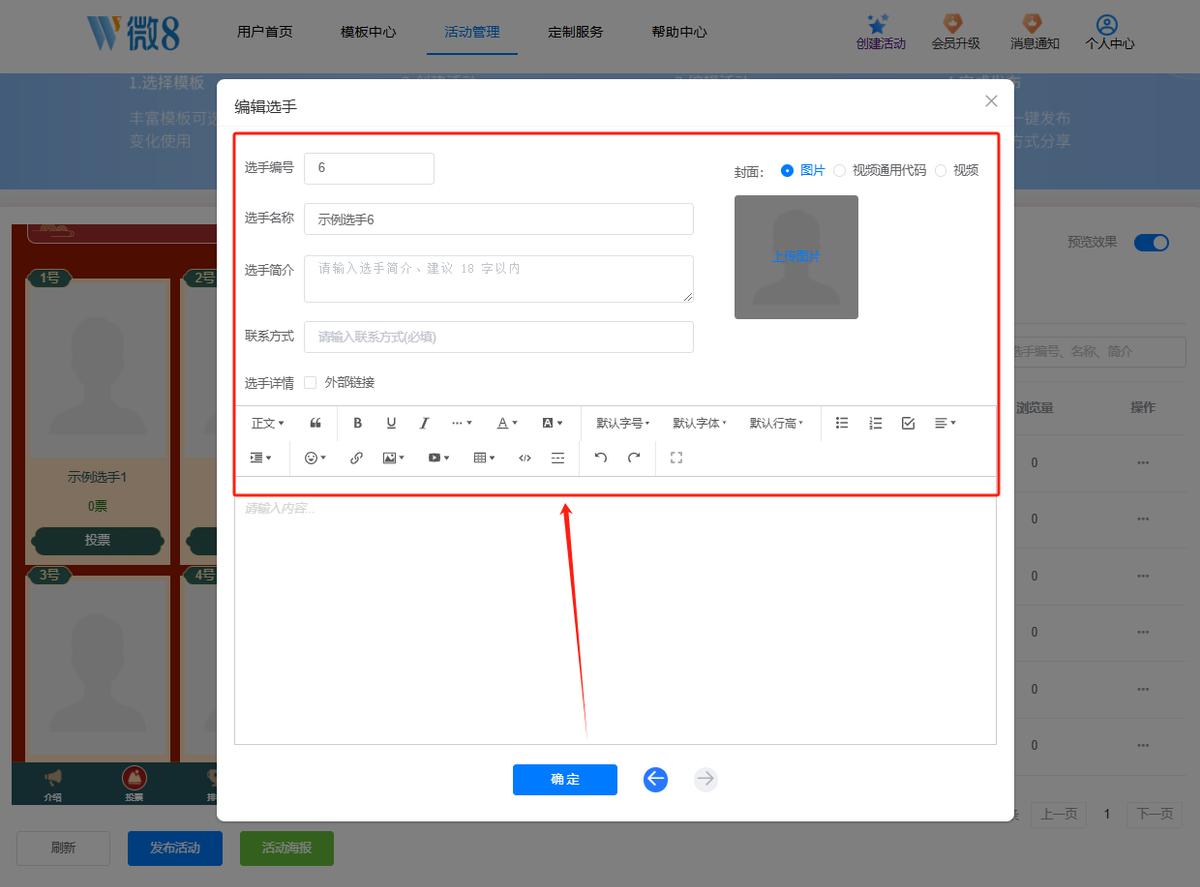1200x887 pixels.
Task: Redo the last edit
Action: [633, 458]
